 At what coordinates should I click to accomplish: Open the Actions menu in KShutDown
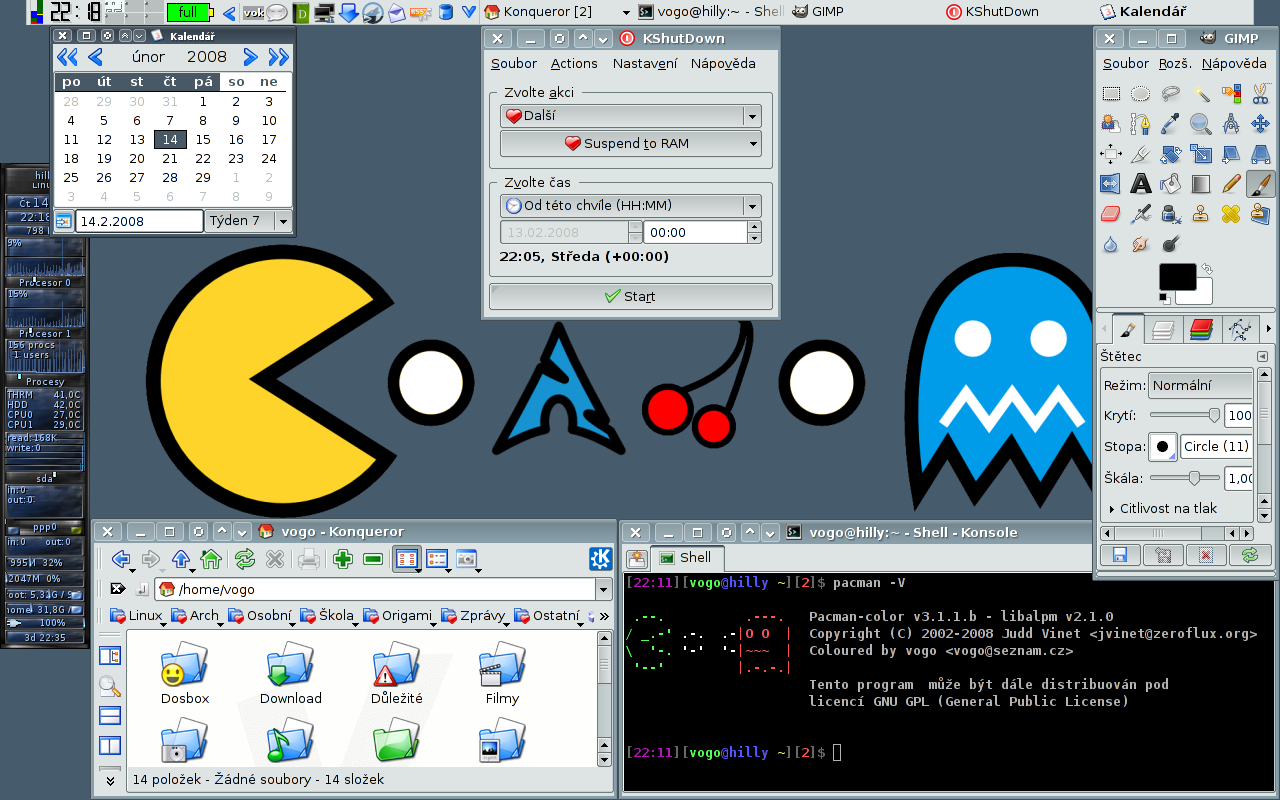[x=574, y=64]
